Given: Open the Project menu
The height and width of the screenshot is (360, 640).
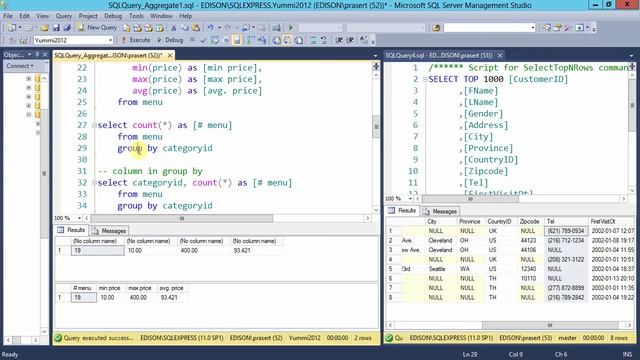Looking at the screenshot, I should pyautogui.click(x=88, y=16).
